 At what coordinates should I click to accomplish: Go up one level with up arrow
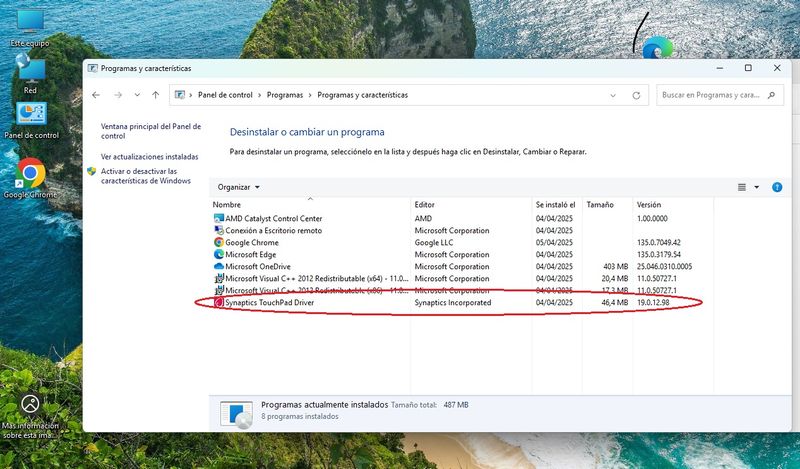tap(156, 95)
